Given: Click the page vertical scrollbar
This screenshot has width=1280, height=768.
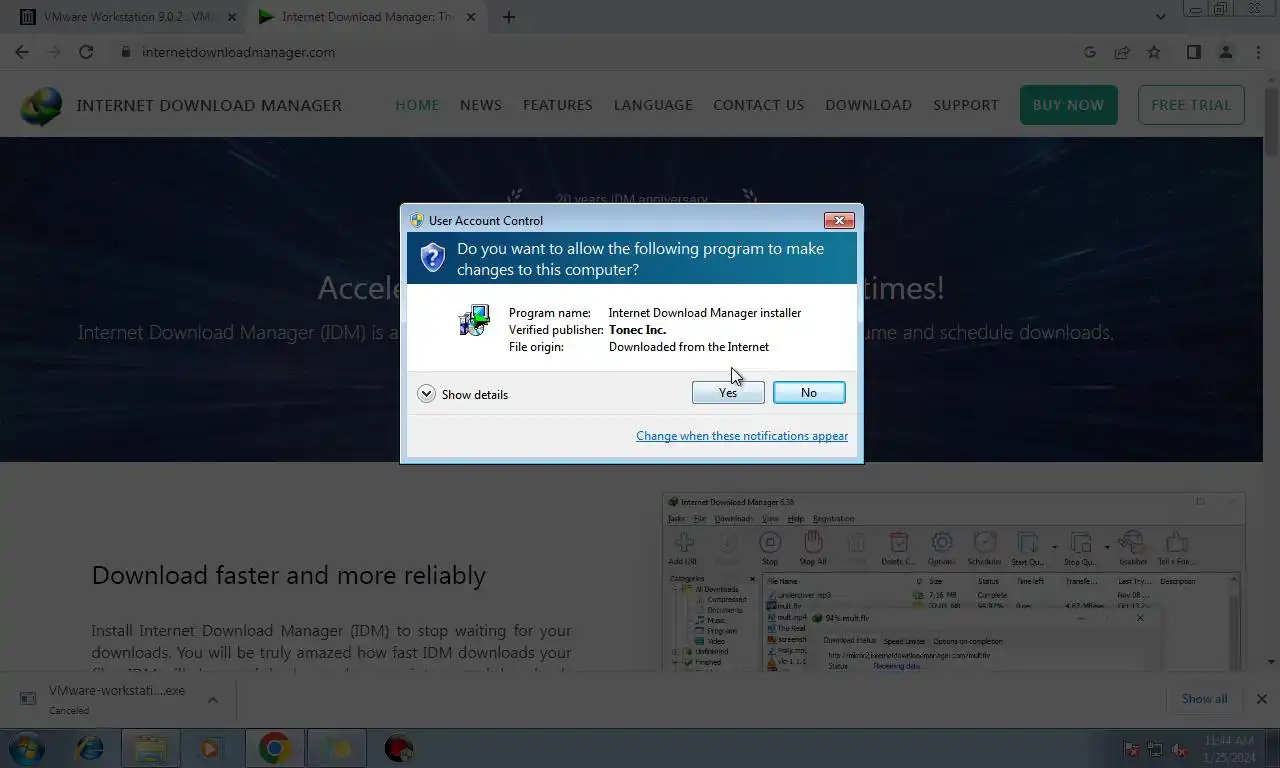Looking at the screenshot, I should pos(1271,370).
